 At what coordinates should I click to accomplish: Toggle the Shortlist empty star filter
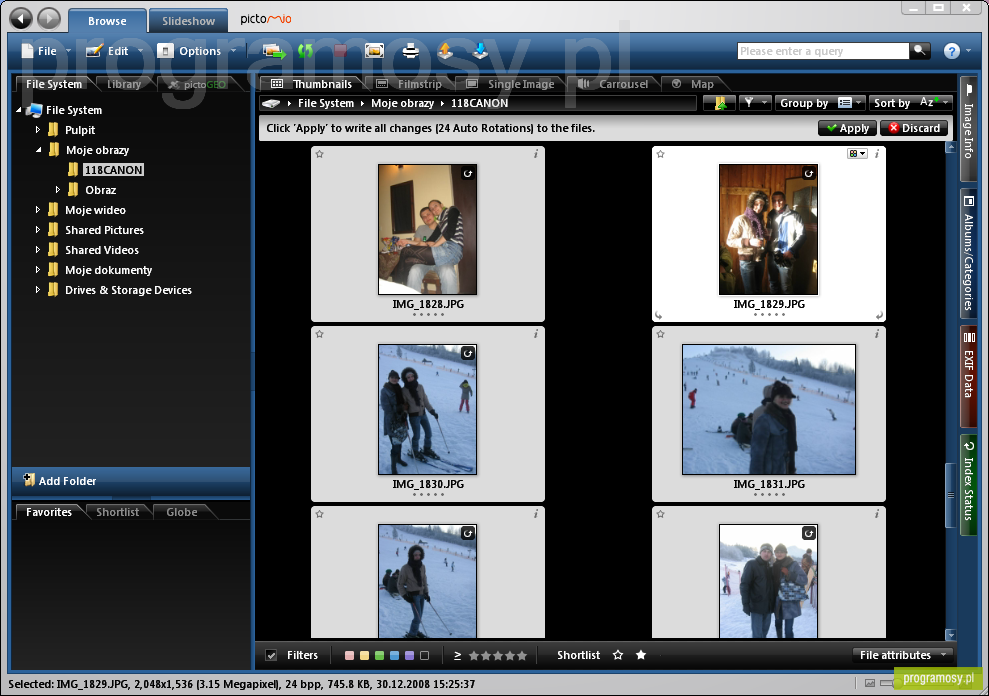pos(618,655)
